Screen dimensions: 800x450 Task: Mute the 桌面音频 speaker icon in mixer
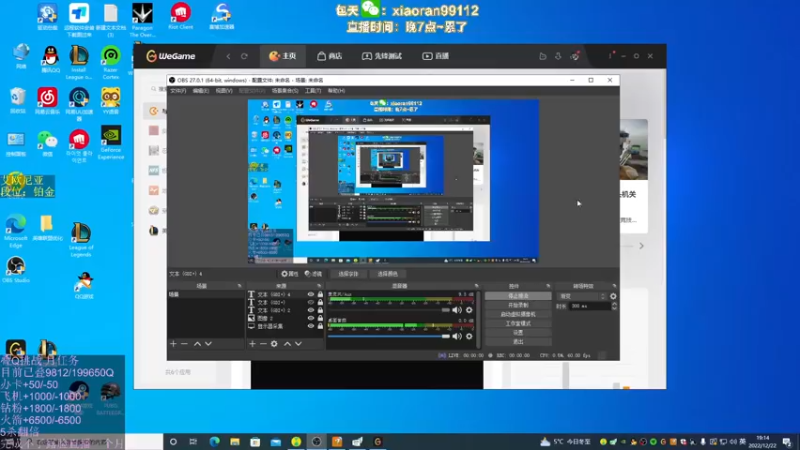tap(457, 336)
